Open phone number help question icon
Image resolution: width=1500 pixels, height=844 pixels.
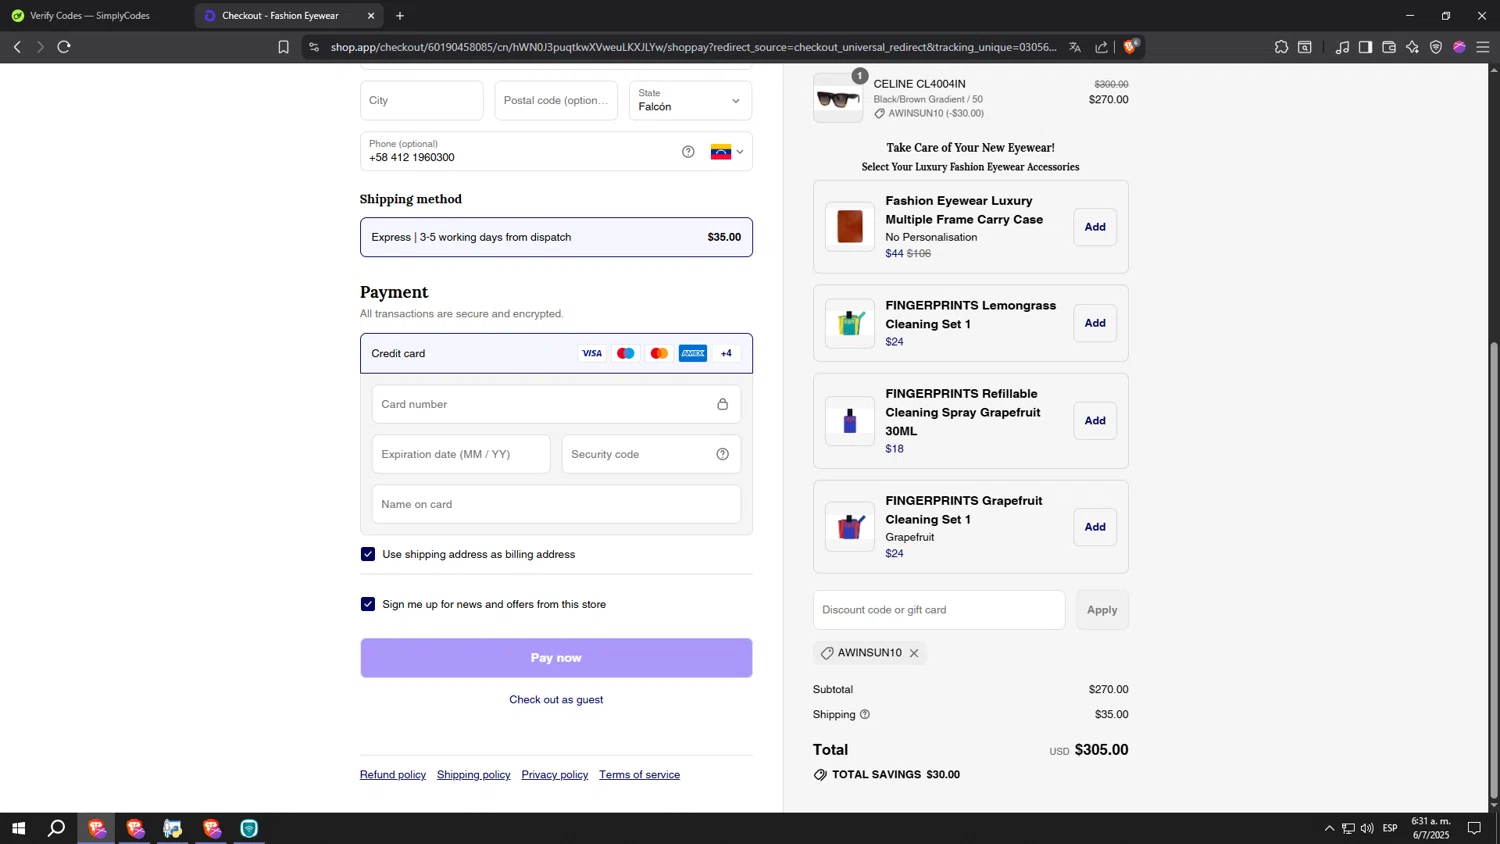click(x=688, y=152)
